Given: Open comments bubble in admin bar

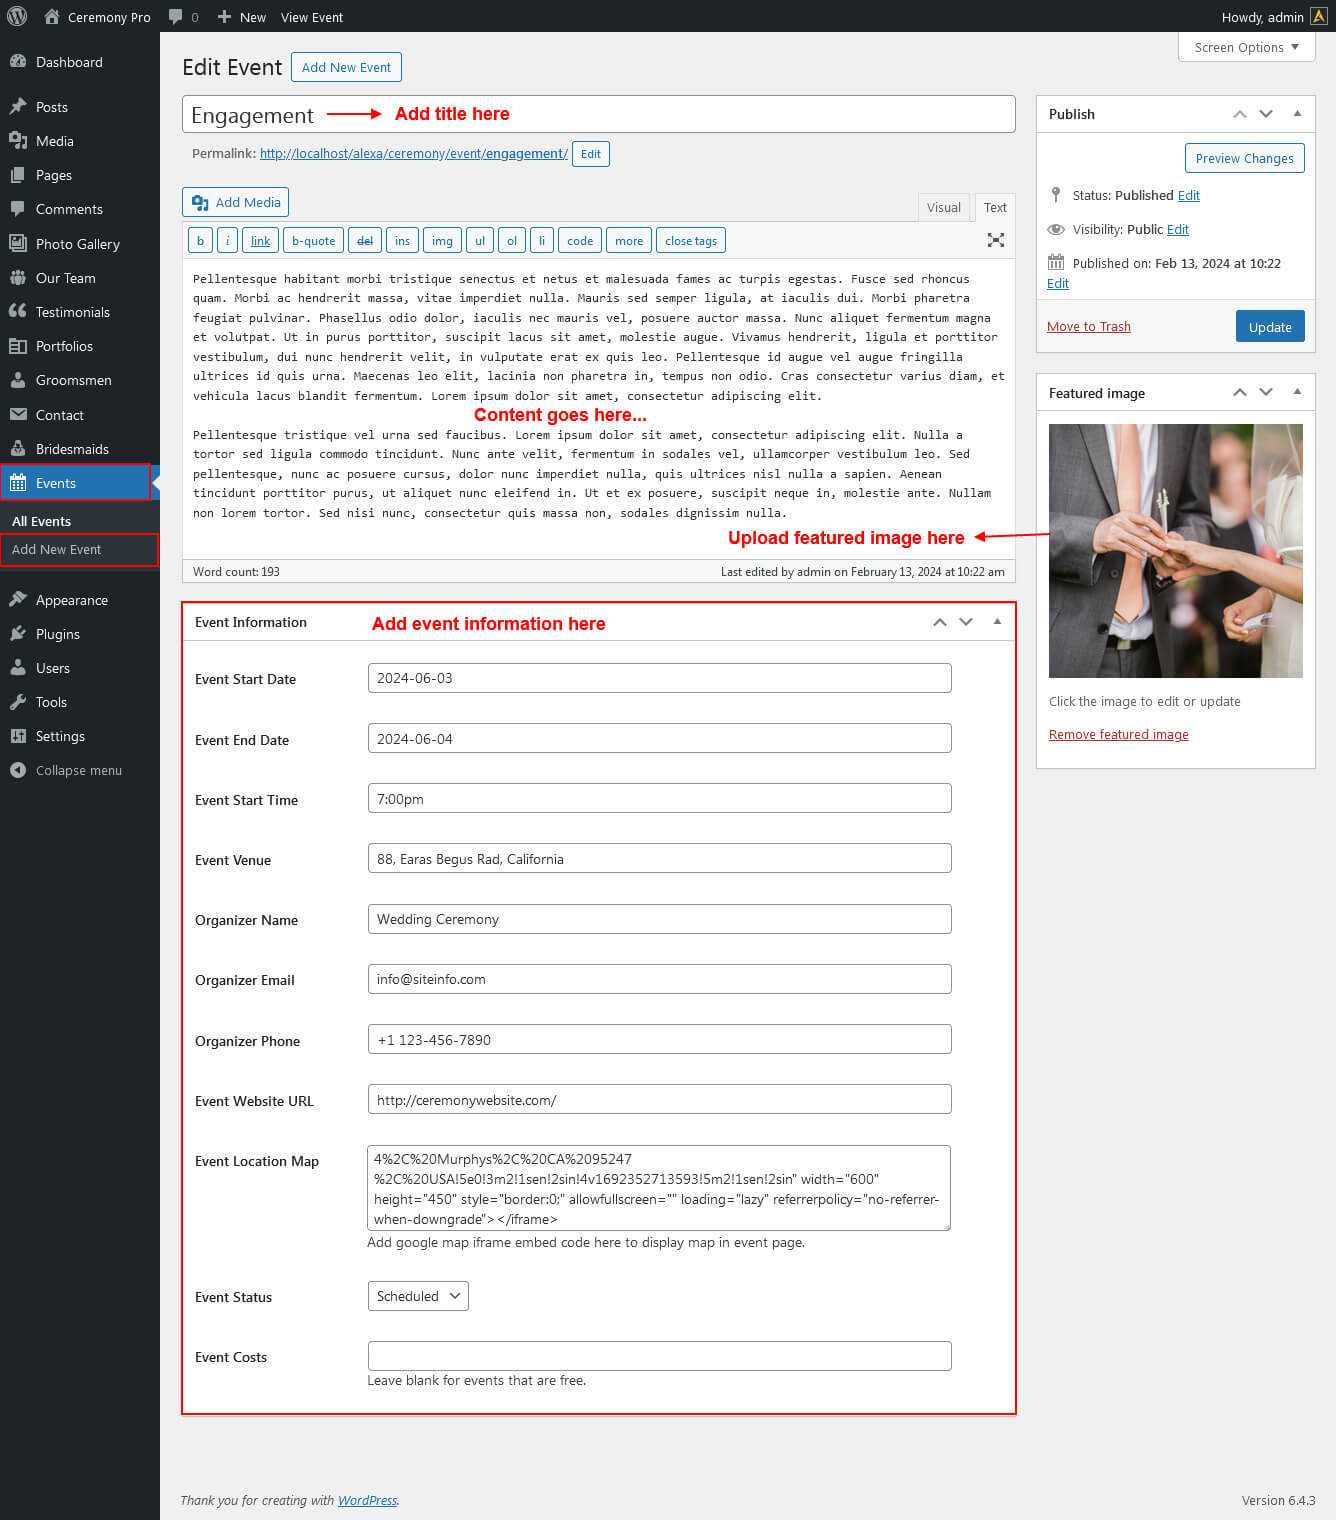Looking at the screenshot, I should pyautogui.click(x=176, y=17).
